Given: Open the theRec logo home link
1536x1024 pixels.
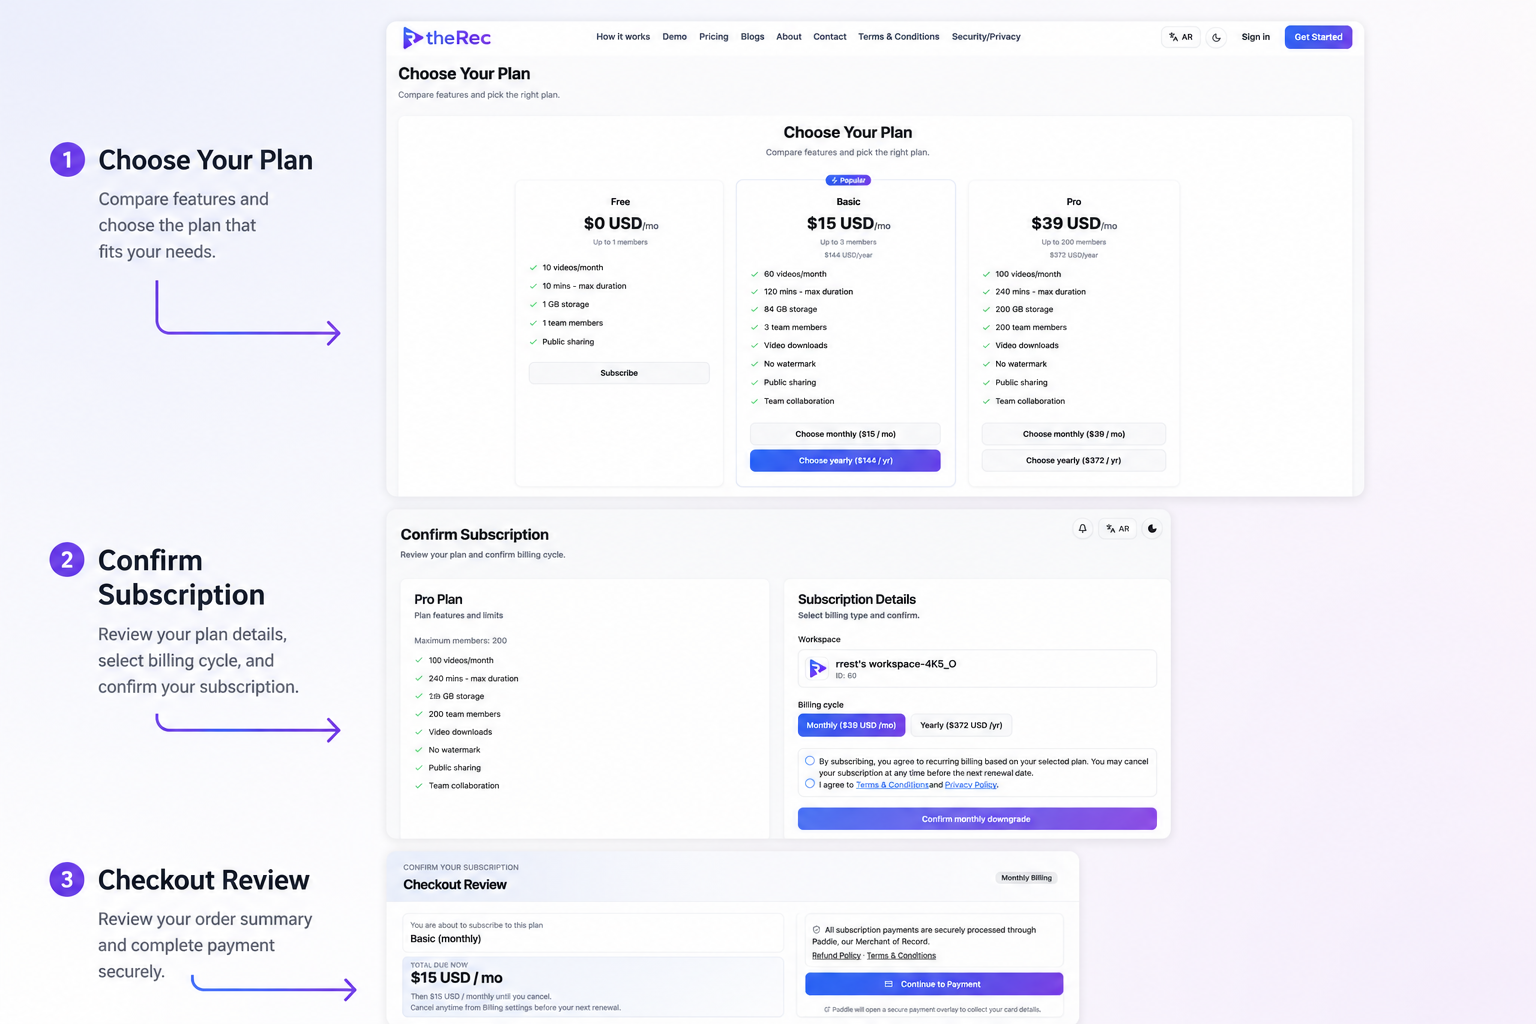Looking at the screenshot, I should click(x=446, y=38).
